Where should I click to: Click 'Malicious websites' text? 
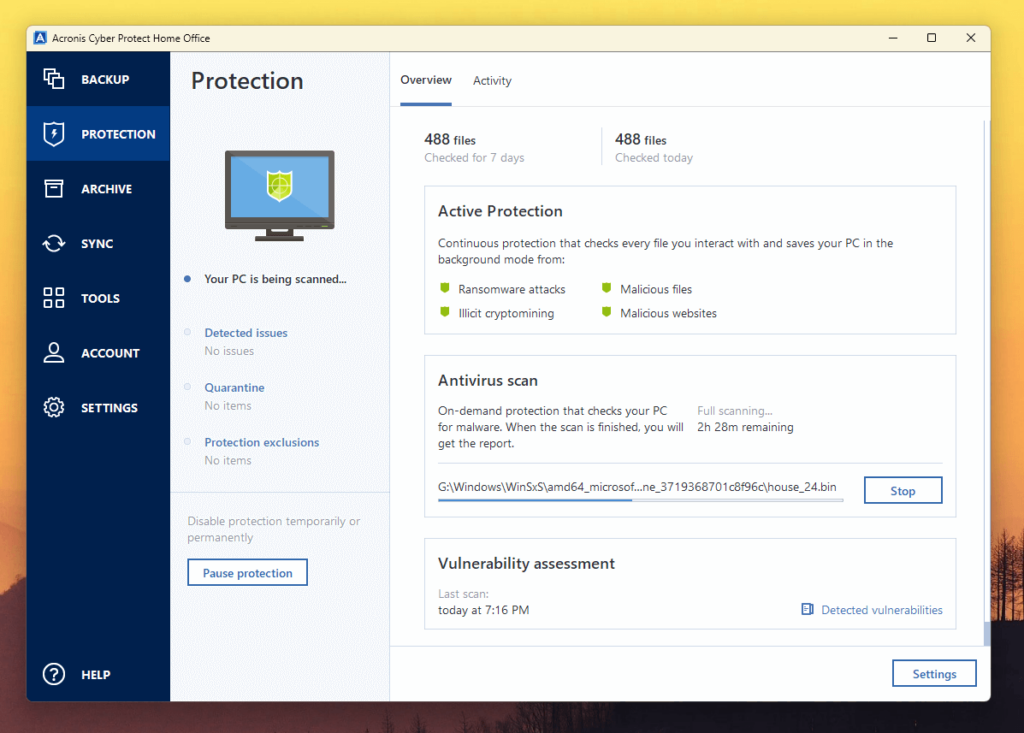click(x=668, y=314)
